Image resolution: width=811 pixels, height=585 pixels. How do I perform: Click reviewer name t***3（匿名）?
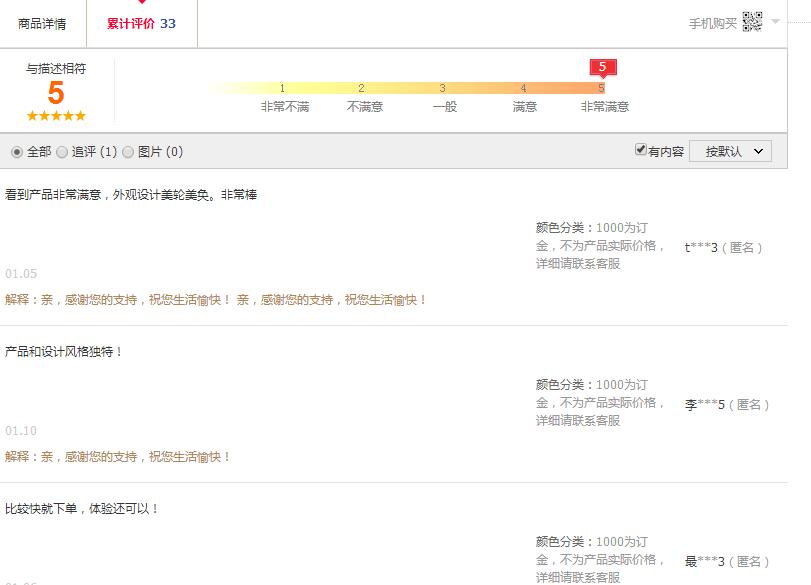pos(724,247)
